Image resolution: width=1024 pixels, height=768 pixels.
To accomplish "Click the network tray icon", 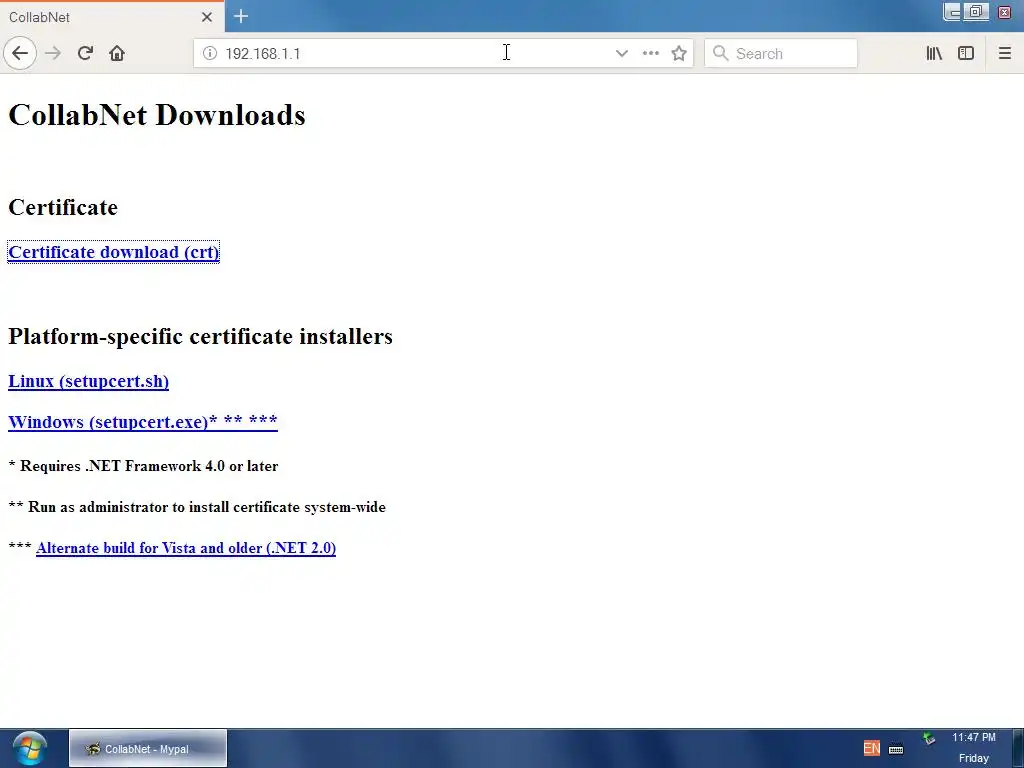I will [929, 739].
